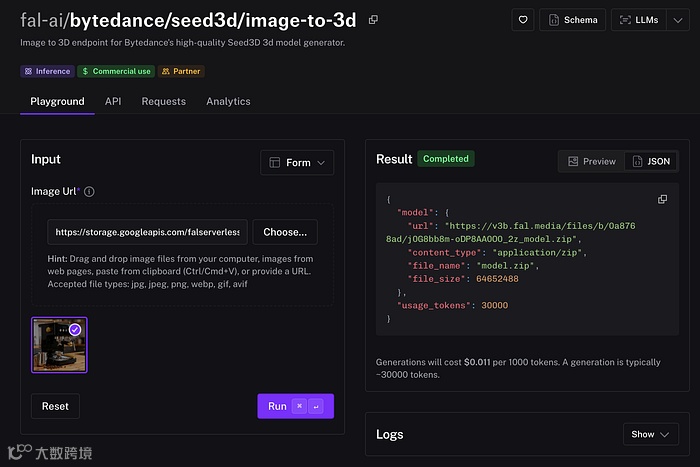The image size is (700, 467).
Task: Click the Completed status badge
Action: point(446,158)
